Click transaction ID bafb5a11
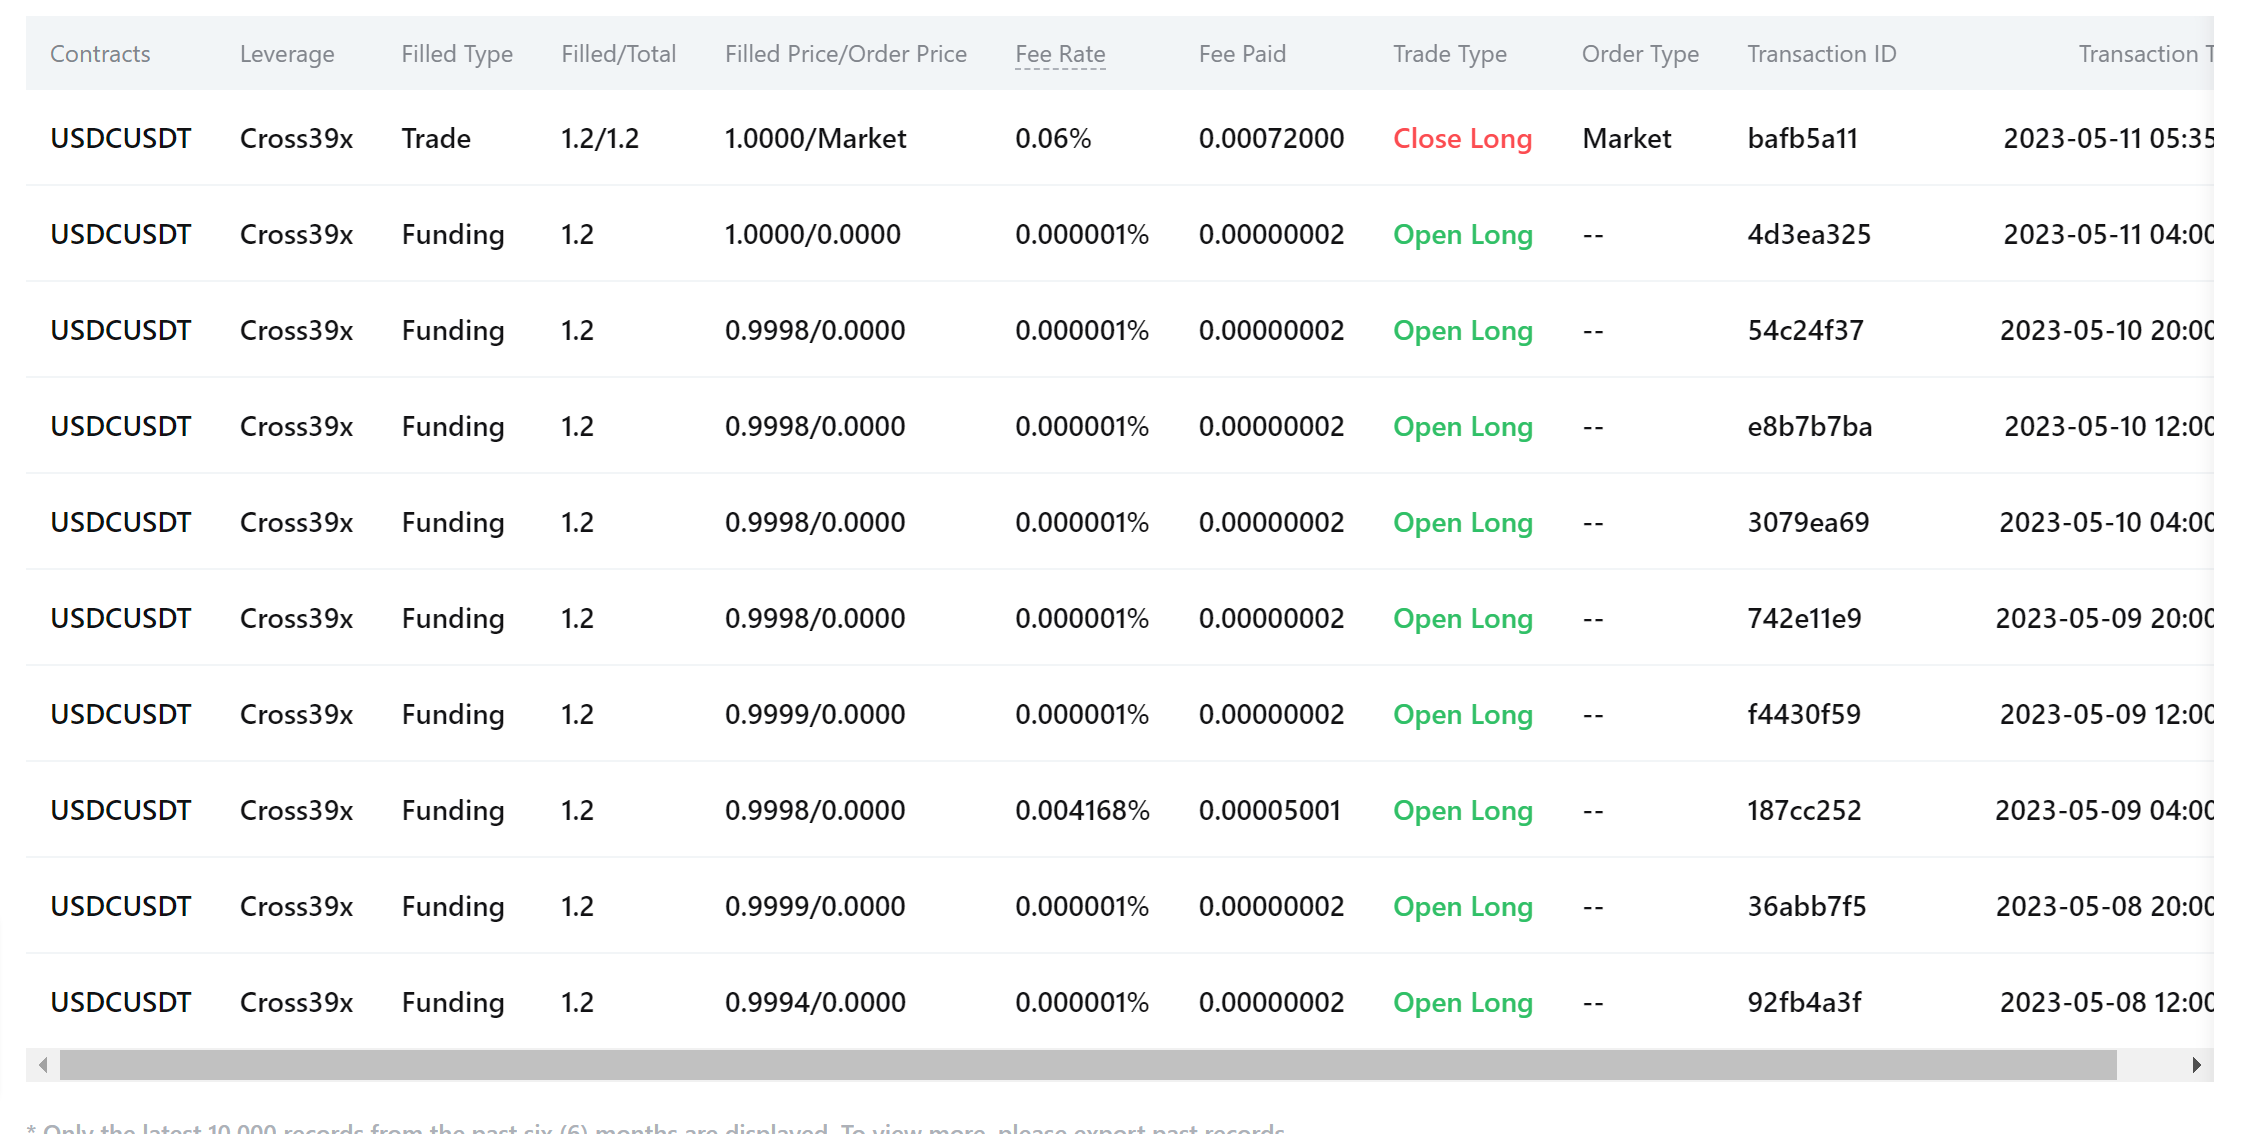The image size is (2262, 1134). (x=1802, y=138)
